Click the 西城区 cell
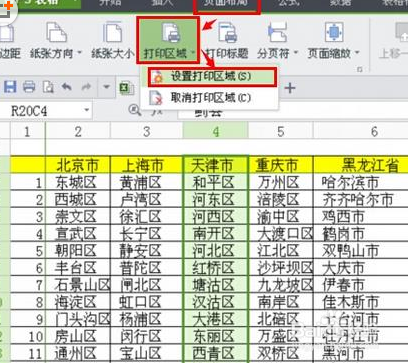Image resolution: width=408 pixels, height=363 pixels. (x=78, y=199)
